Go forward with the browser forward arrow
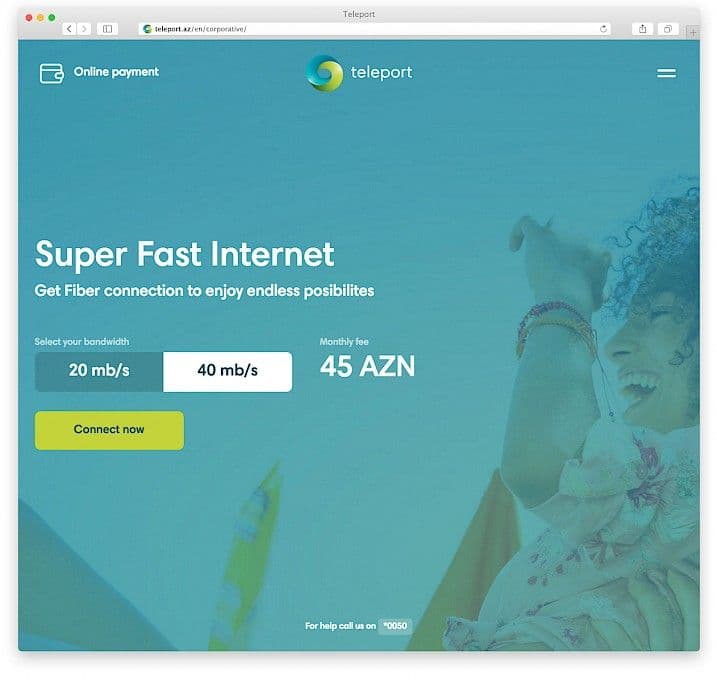 (84, 29)
